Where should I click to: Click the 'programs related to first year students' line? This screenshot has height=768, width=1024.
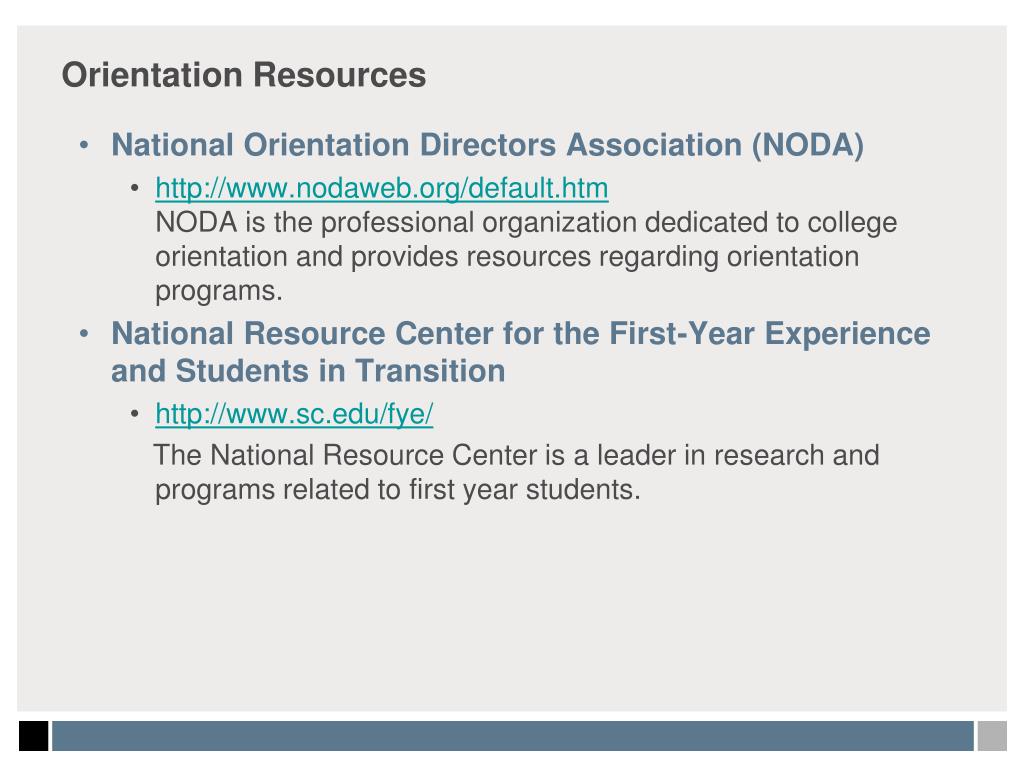point(398,490)
